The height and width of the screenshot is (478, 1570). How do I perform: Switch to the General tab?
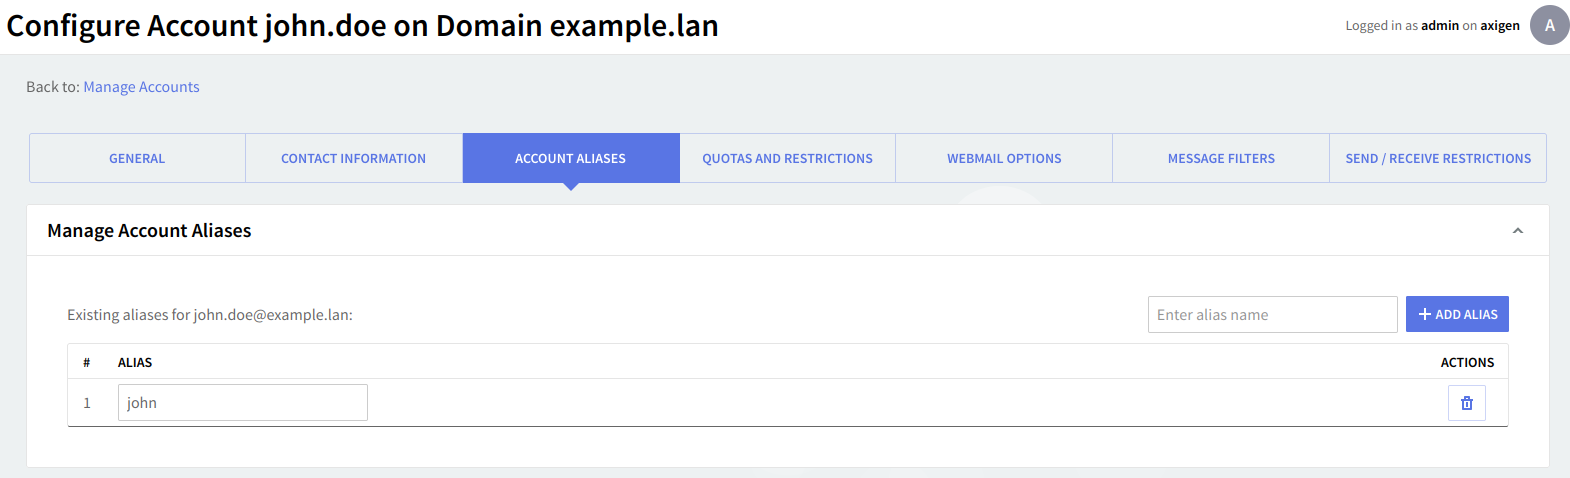pos(137,158)
